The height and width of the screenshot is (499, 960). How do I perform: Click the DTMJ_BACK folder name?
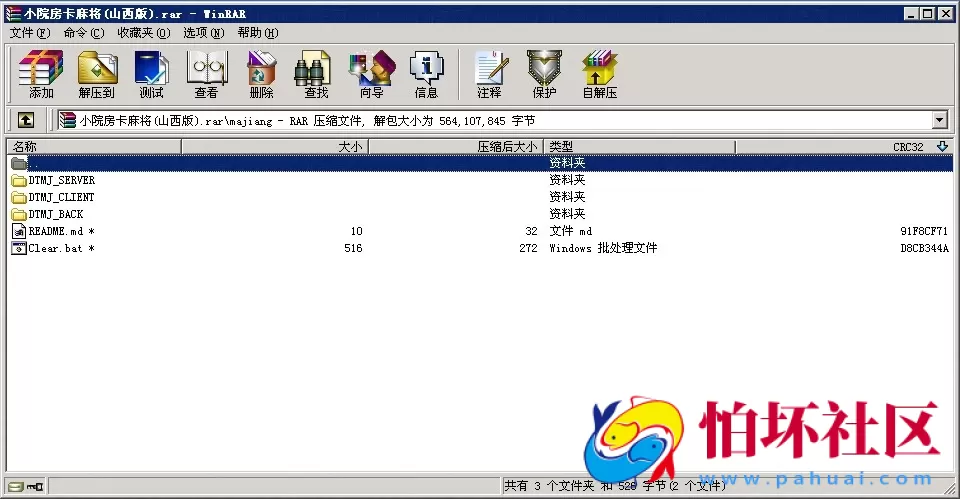[x=56, y=214]
